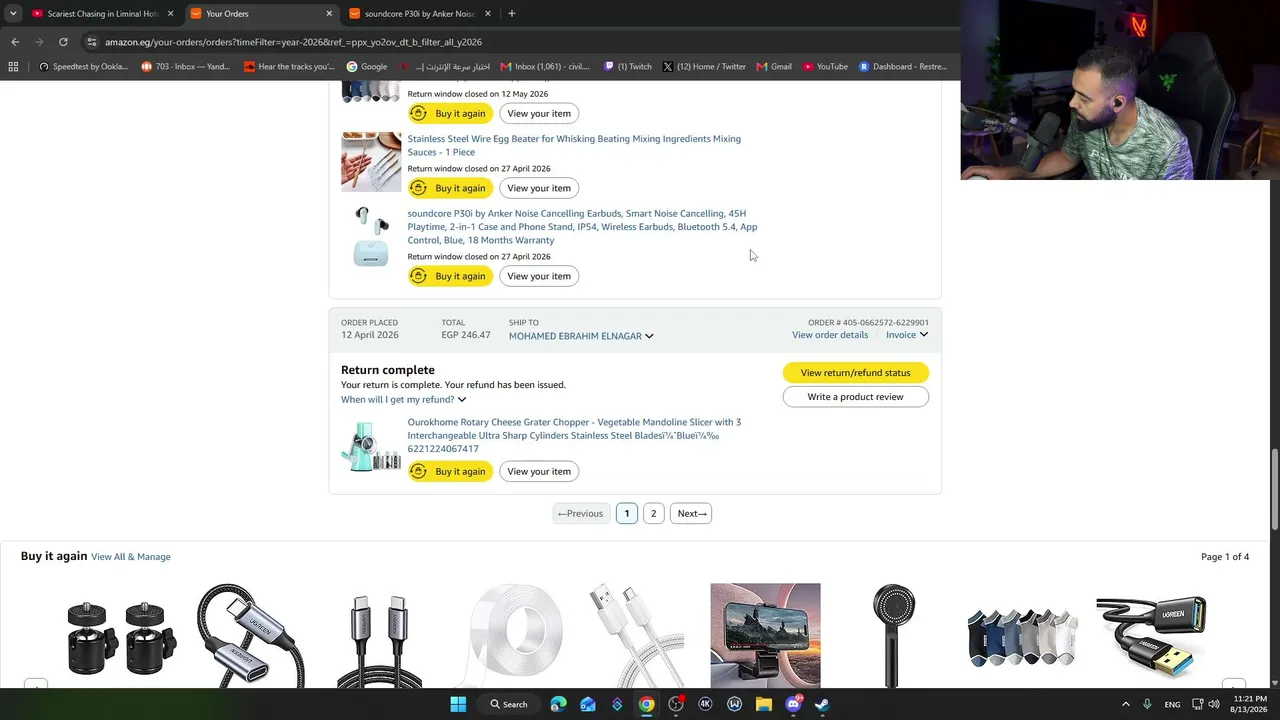The image size is (1280, 720).
Task: Go back using the browser back arrow
Action: [15, 42]
